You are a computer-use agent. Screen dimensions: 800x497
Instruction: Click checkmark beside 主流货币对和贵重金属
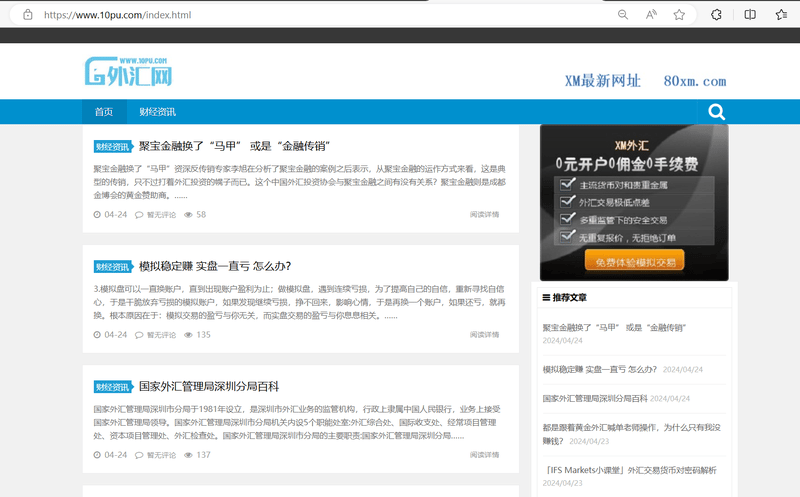click(567, 184)
